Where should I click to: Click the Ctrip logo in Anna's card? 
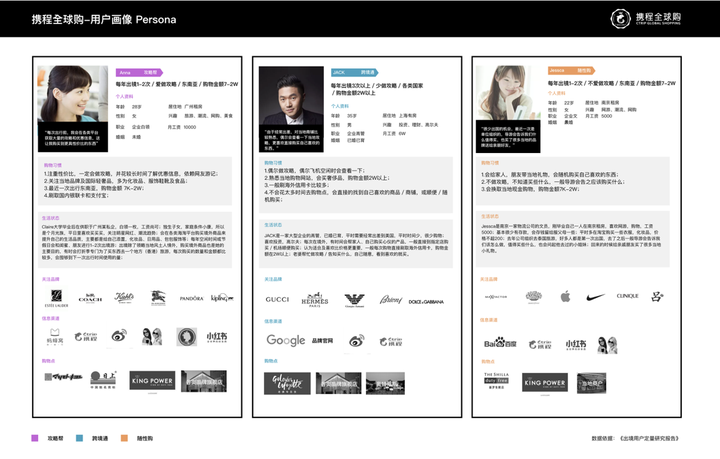[x=86, y=337]
